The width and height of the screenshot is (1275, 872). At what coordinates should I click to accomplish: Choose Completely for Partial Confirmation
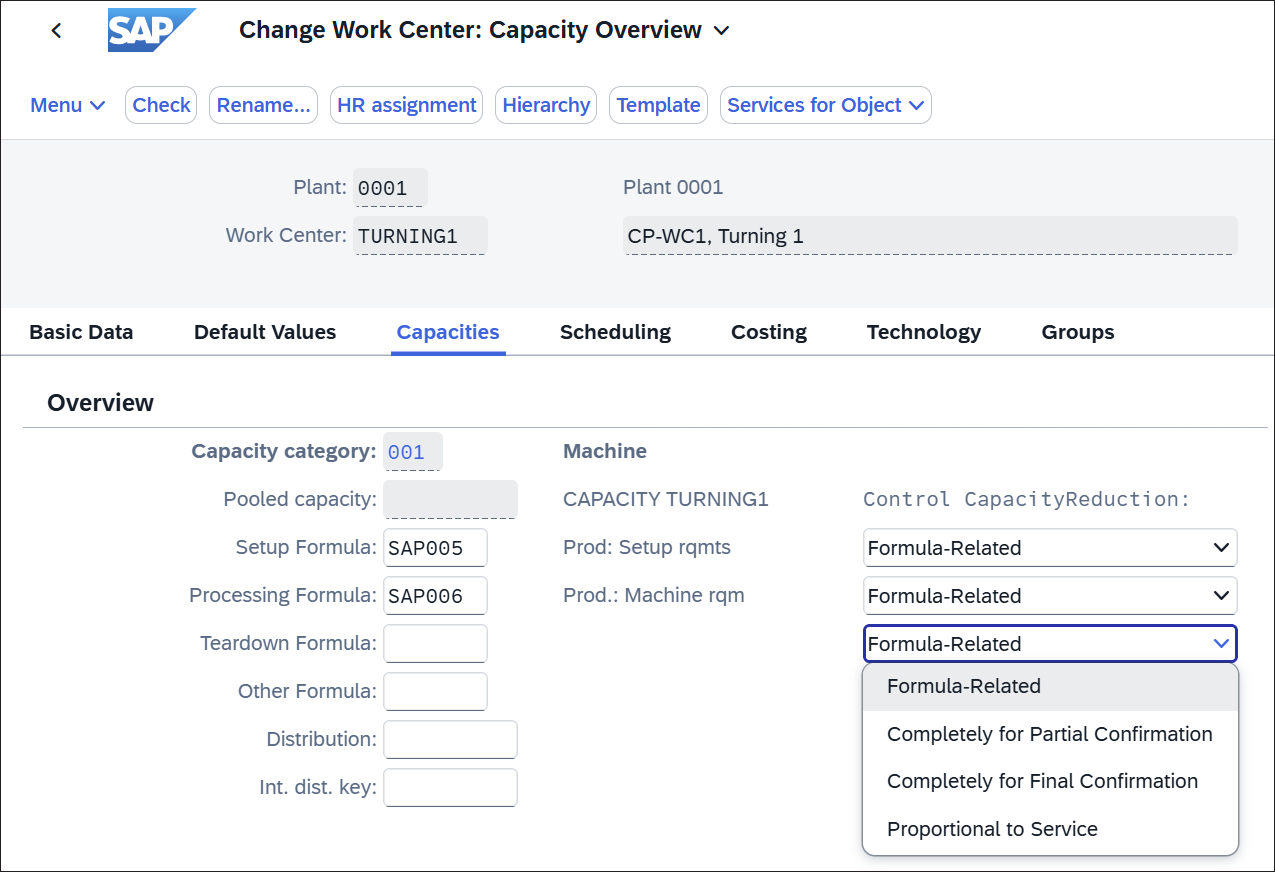click(x=1050, y=734)
